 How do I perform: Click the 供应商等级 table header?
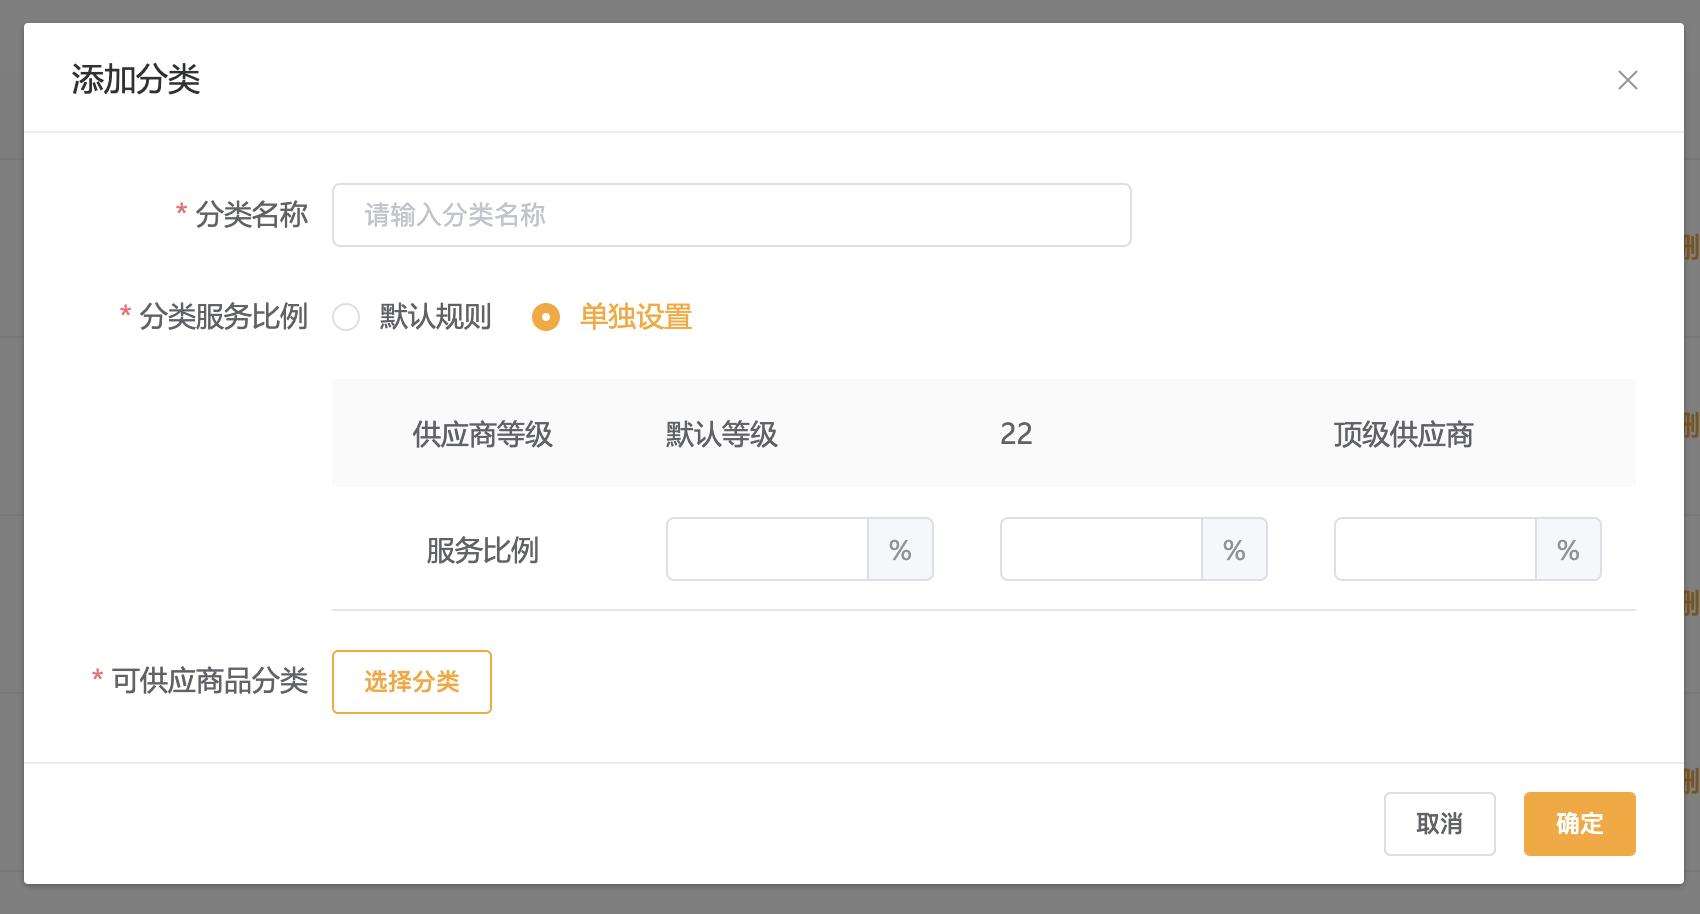[482, 434]
